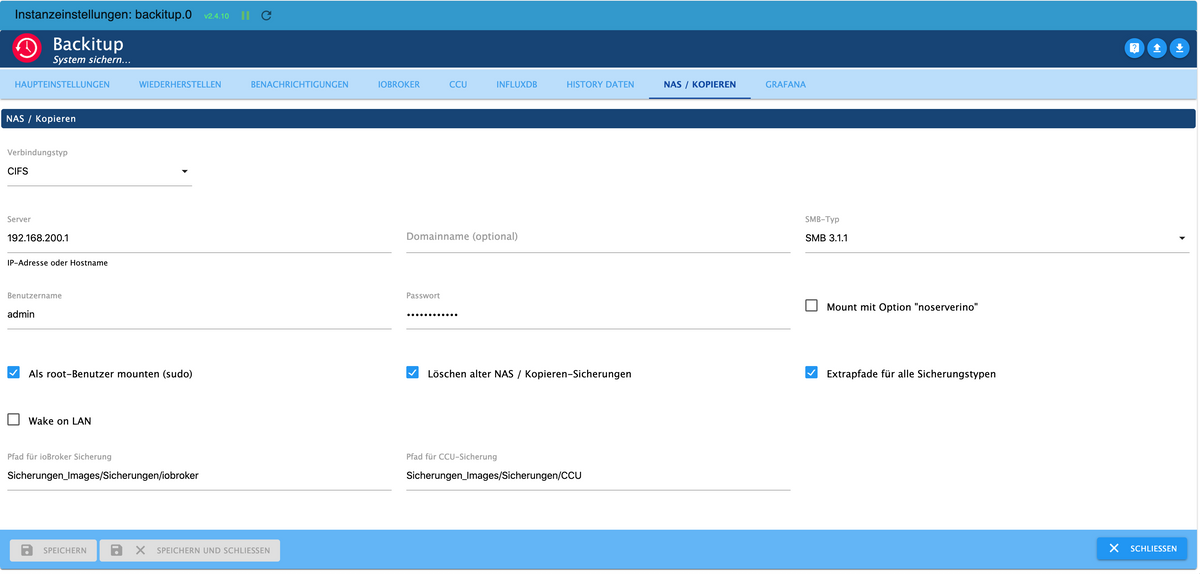Open the SMB-Typ dropdown
This screenshot has height=574, width=1200.
click(997, 239)
